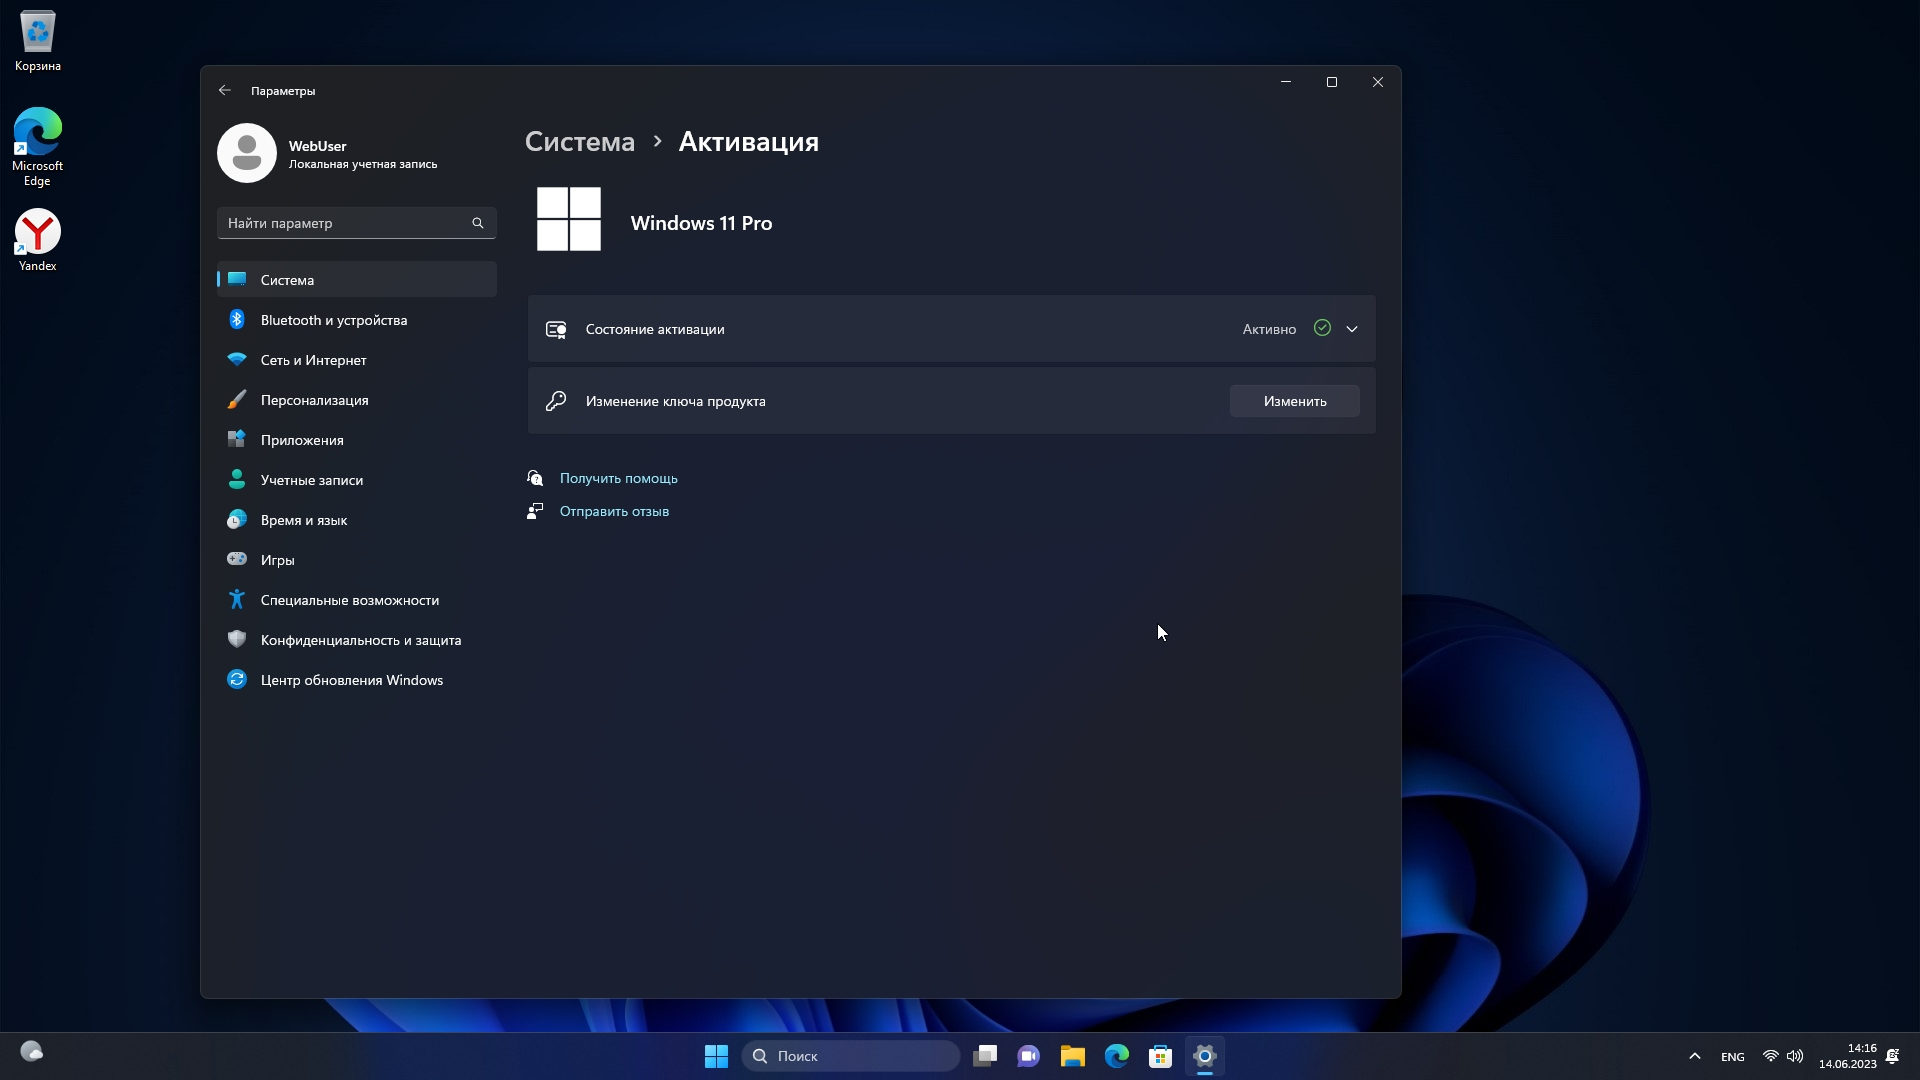Click the volume icon in system tray
The image size is (1920, 1080).
pyautogui.click(x=1795, y=1056)
